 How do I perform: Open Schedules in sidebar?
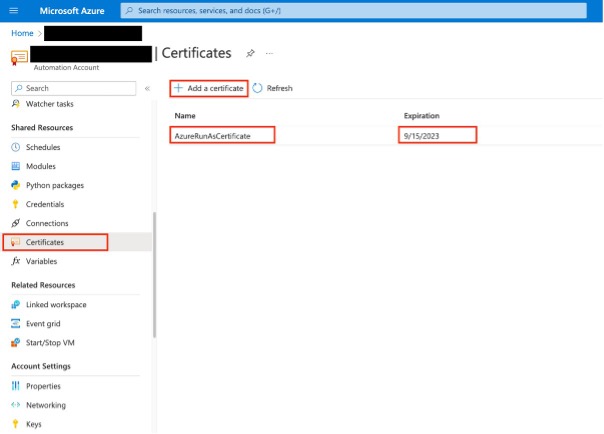click(x=43, y=147)
